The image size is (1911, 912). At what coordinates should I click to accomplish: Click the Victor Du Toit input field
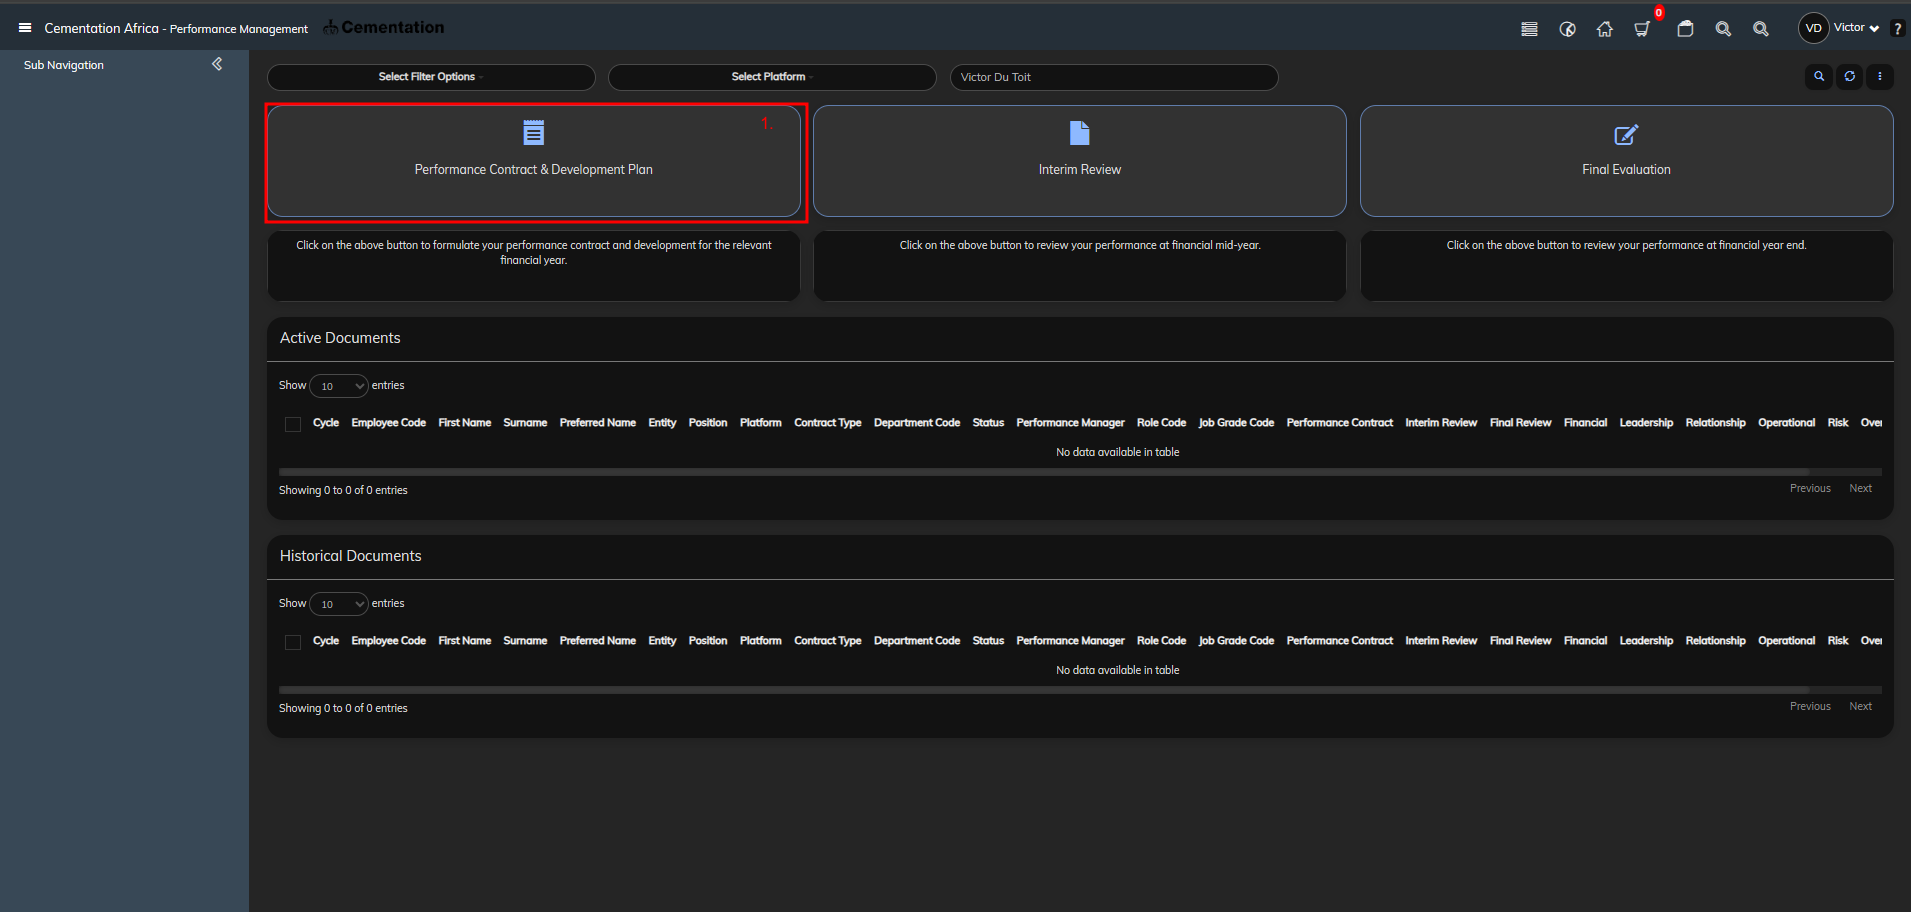[x=1114, y=77]
